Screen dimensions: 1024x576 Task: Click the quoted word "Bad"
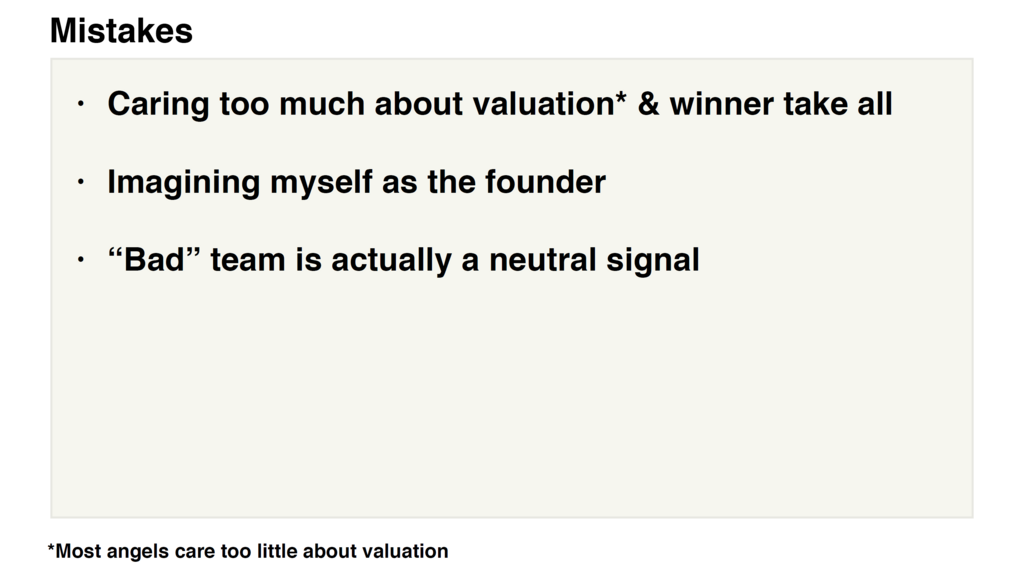(x=154, y=259)
